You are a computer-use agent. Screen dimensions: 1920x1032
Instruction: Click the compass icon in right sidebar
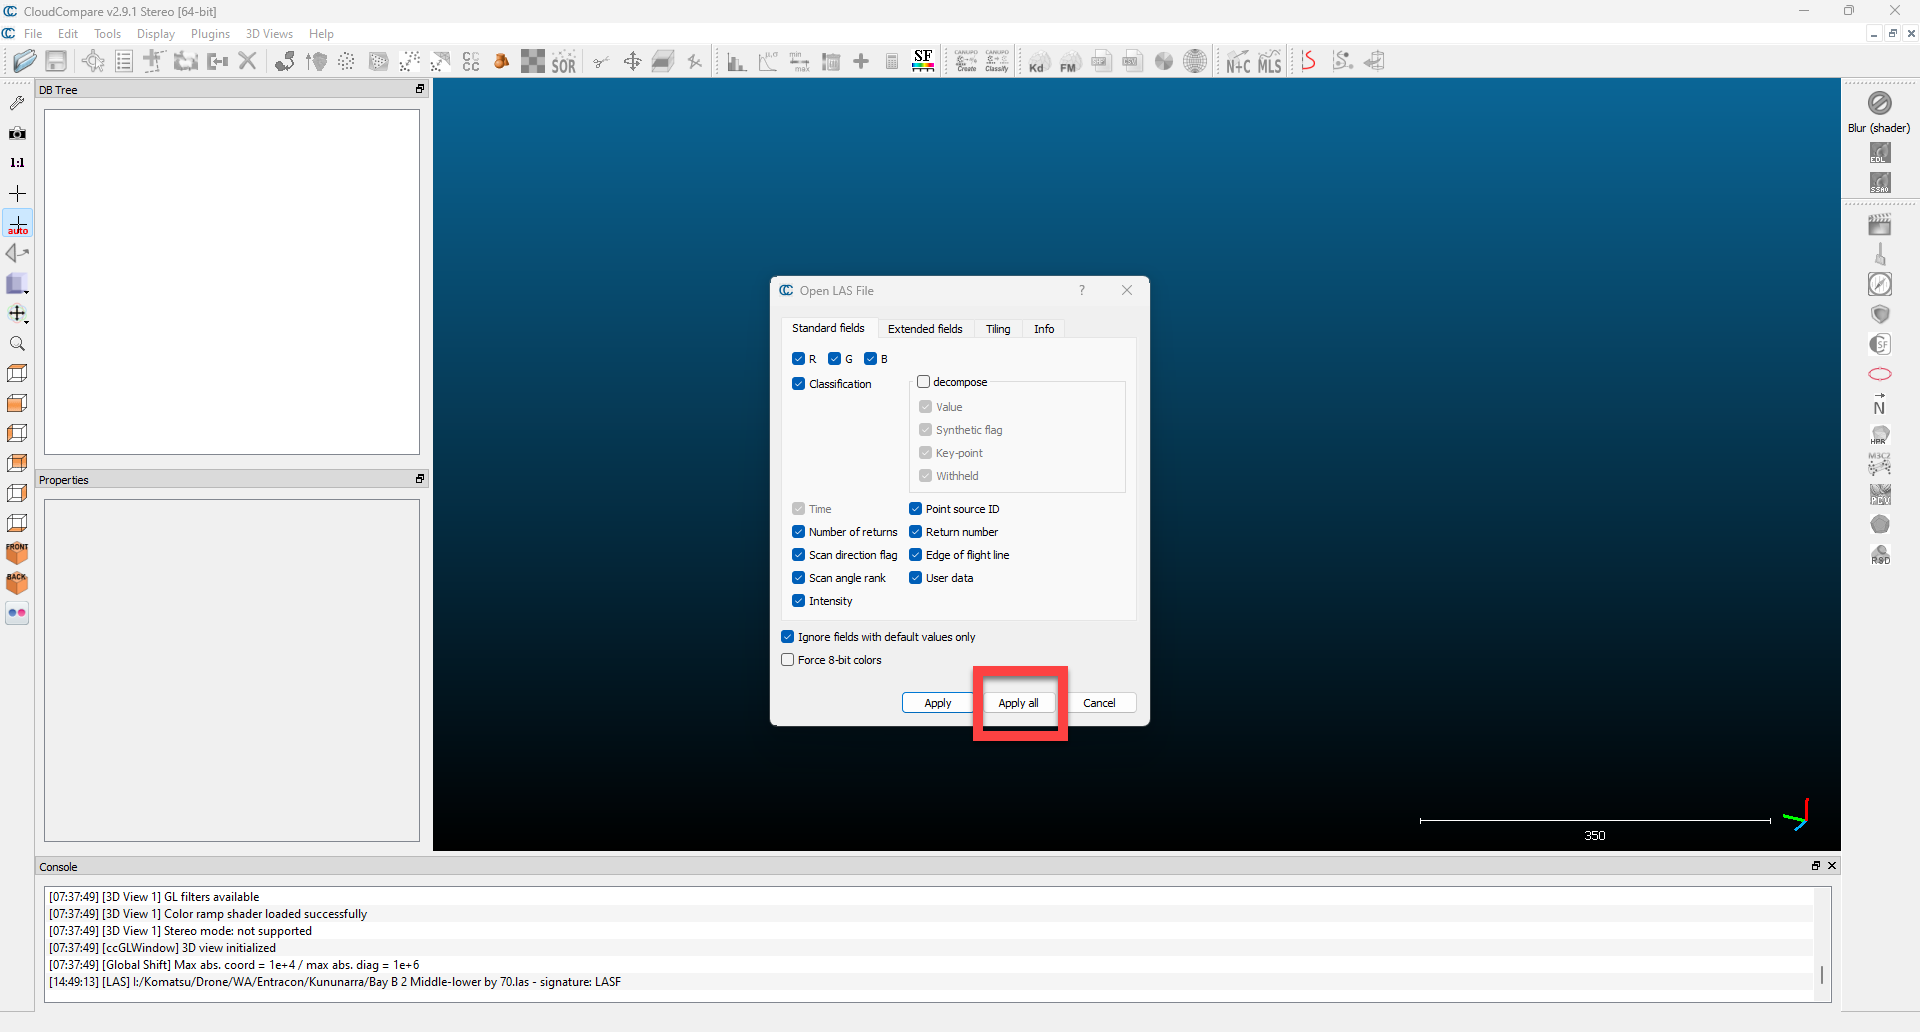(x=1880, y=284)
